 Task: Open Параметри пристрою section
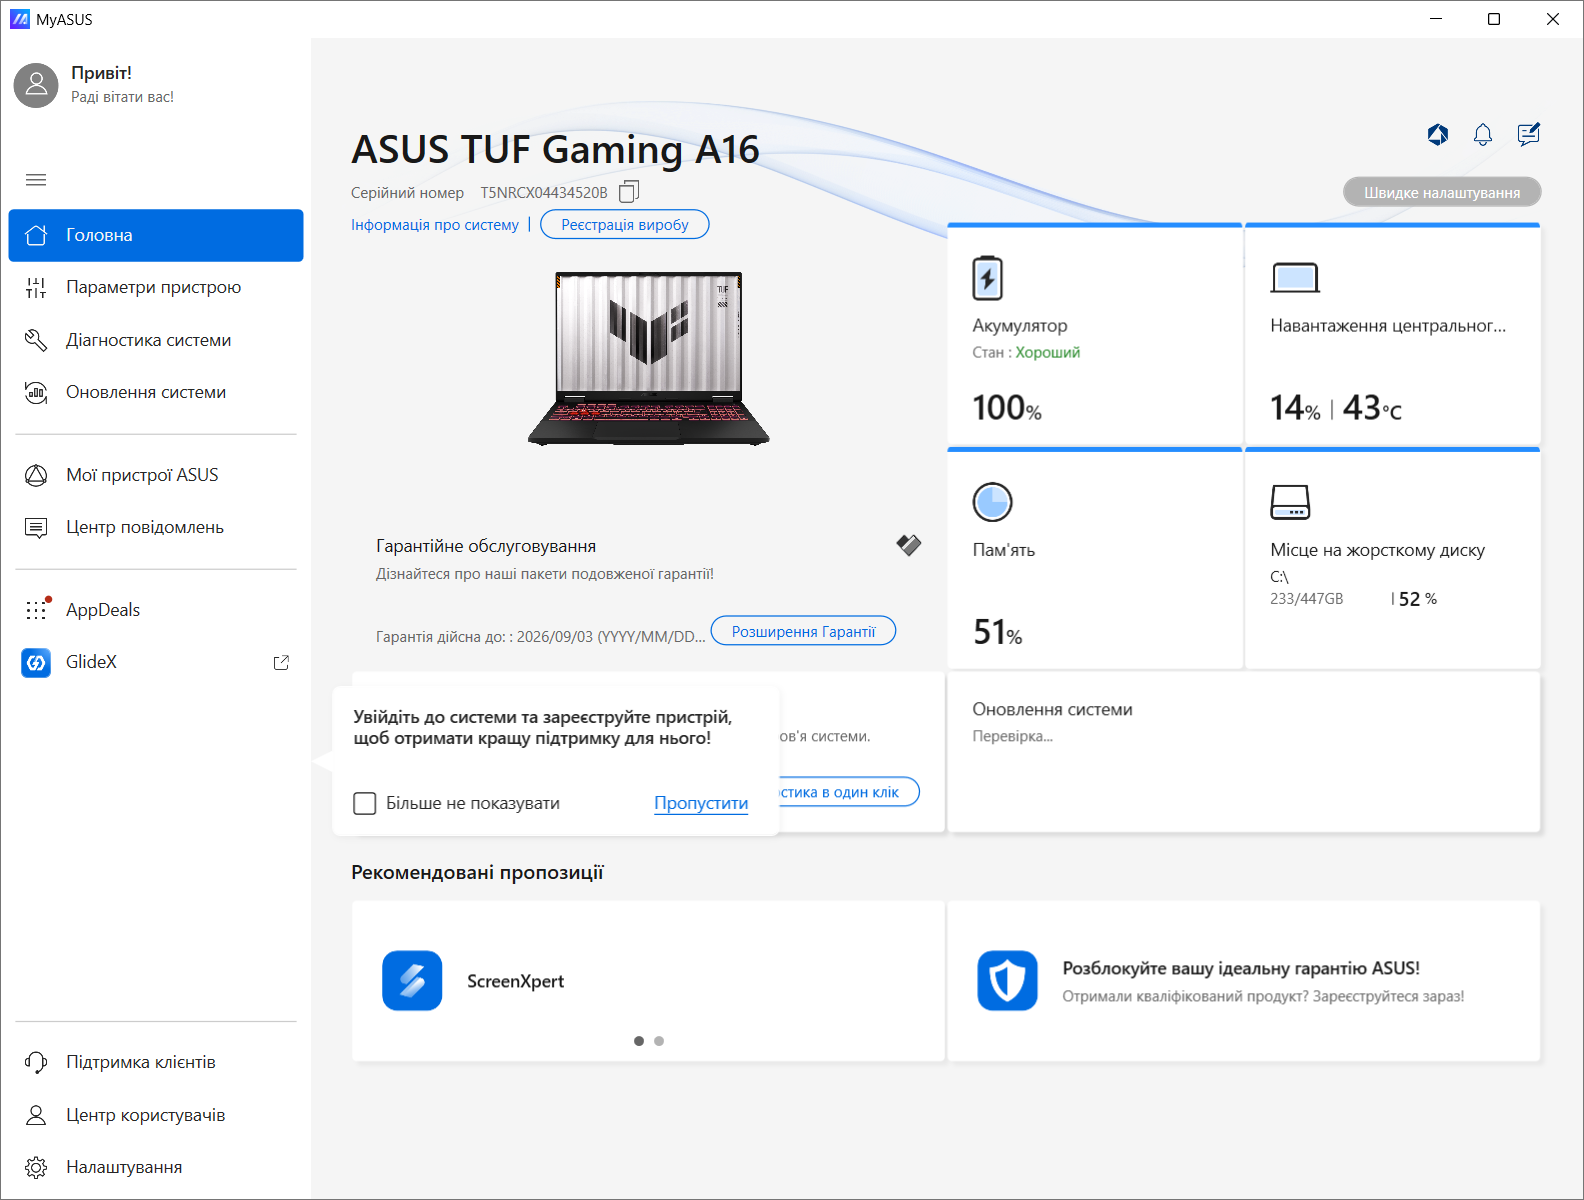(156, 288)
